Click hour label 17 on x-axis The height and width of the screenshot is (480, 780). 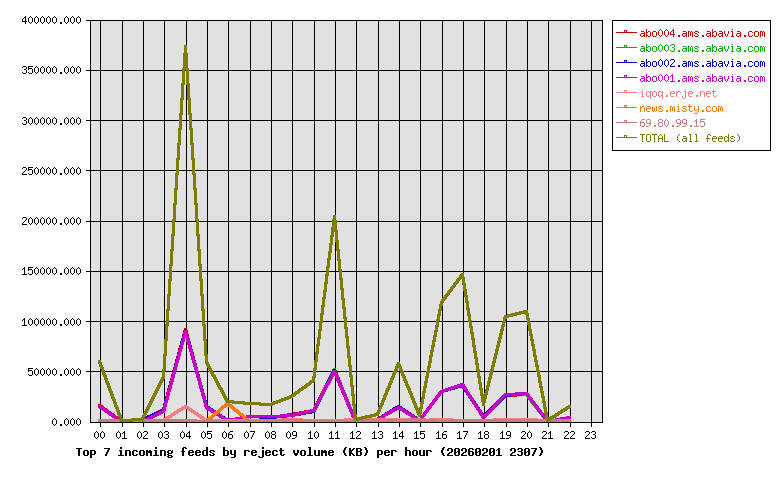tap(463, 435)
